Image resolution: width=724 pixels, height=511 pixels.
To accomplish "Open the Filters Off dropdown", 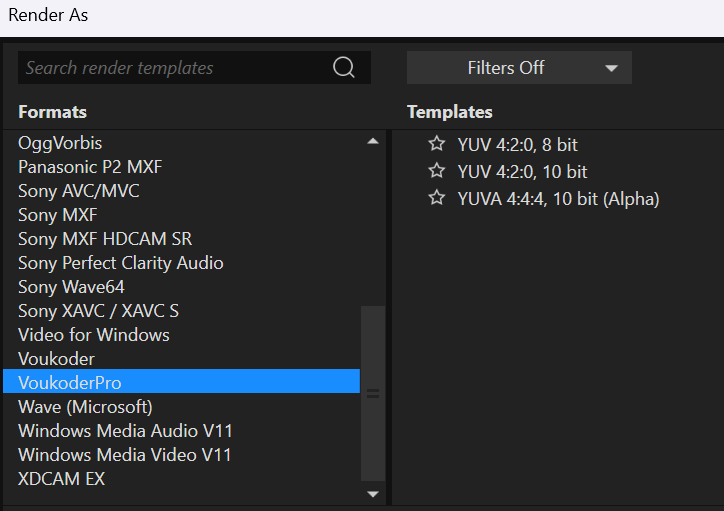I will coord(519,68).
